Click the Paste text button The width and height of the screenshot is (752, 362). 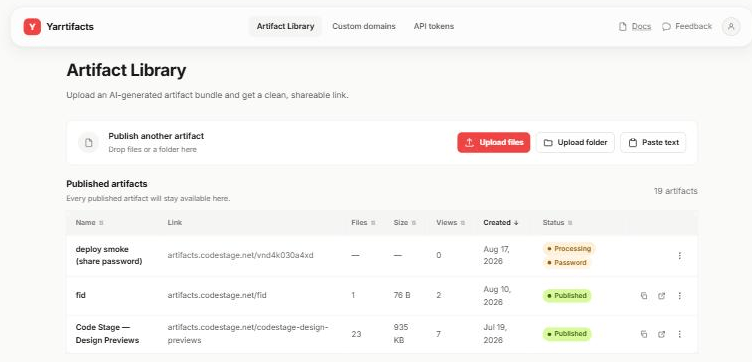[653, 142]
